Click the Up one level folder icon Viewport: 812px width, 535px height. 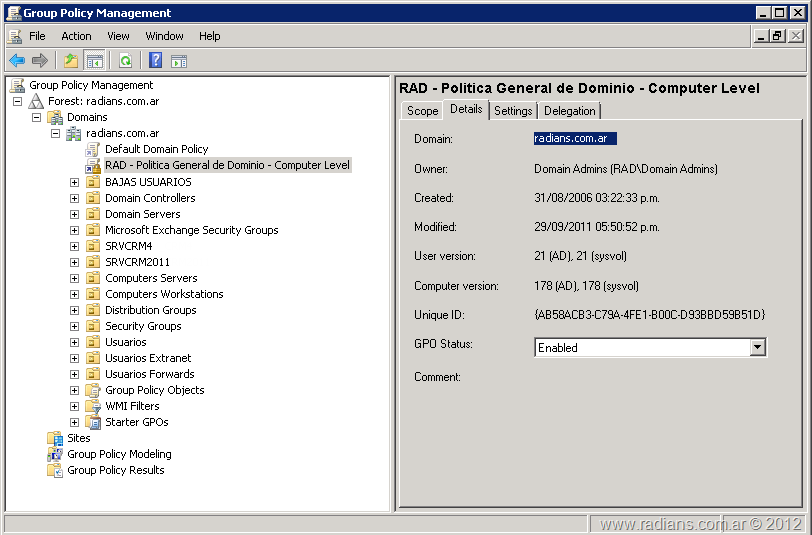tap(71, 61)
